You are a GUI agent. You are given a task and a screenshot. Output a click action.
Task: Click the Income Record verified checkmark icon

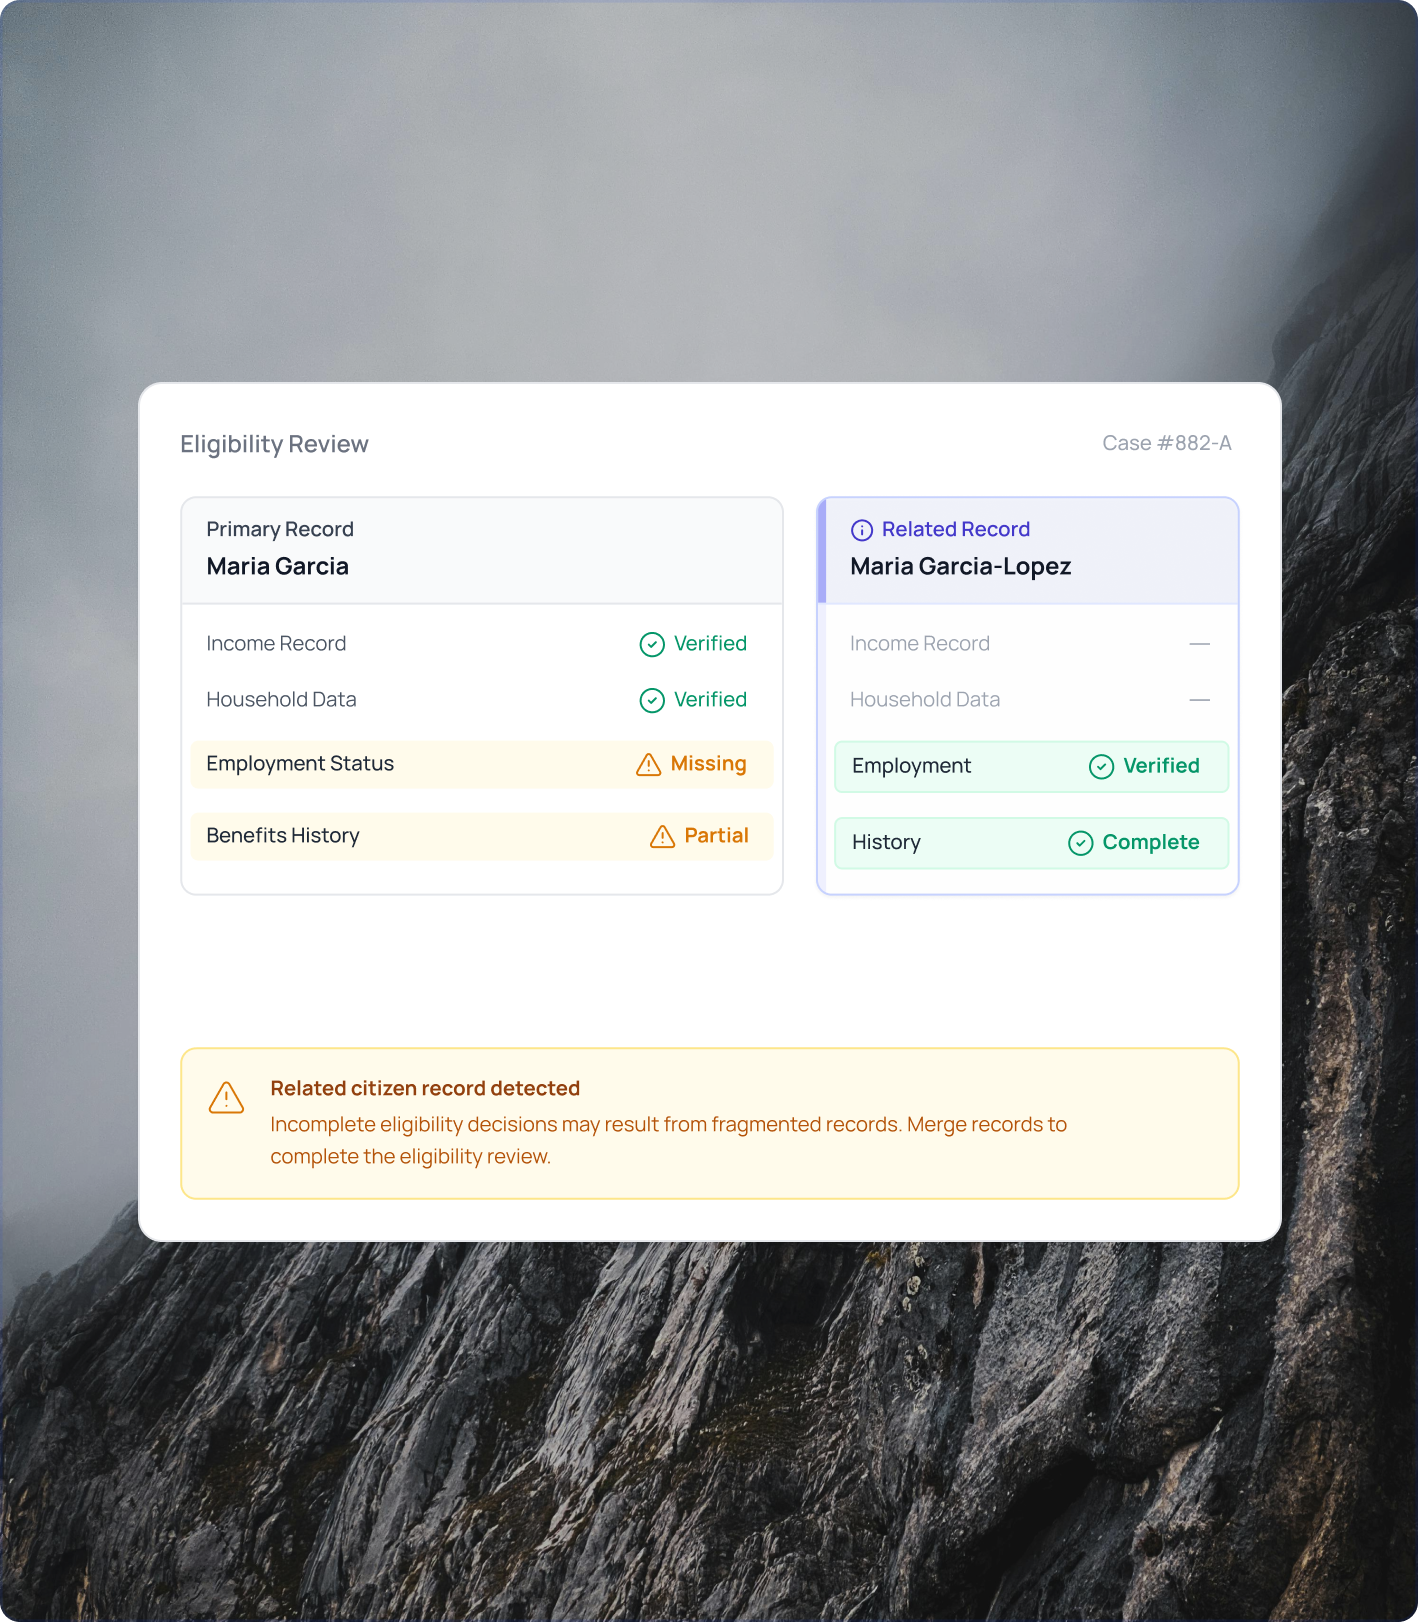pyautogui.click(x=652, y=644)
